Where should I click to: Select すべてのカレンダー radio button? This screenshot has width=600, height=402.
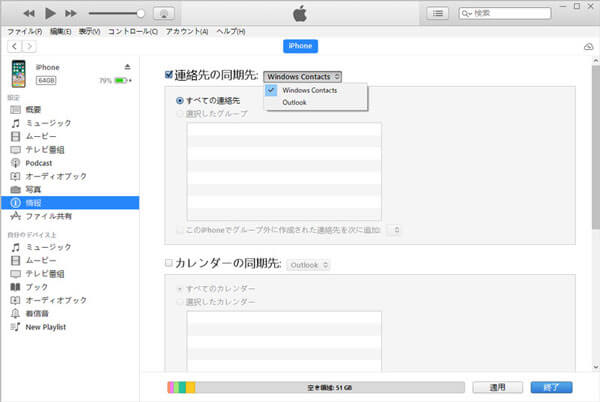(179, 289)
